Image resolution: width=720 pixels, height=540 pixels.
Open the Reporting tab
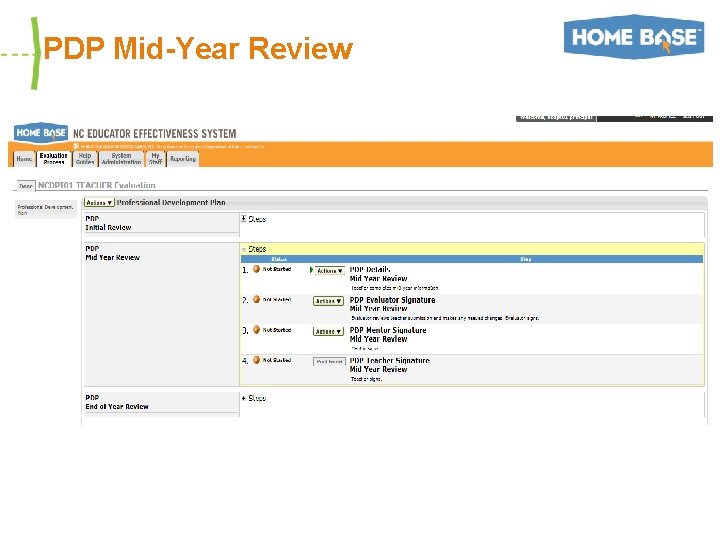(183, 158)
